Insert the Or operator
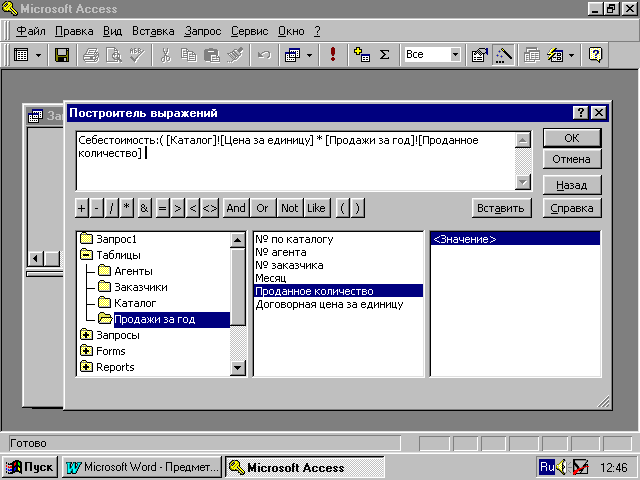Image resolution: width=640 pixels, height=480 pixels. [262, 208]
